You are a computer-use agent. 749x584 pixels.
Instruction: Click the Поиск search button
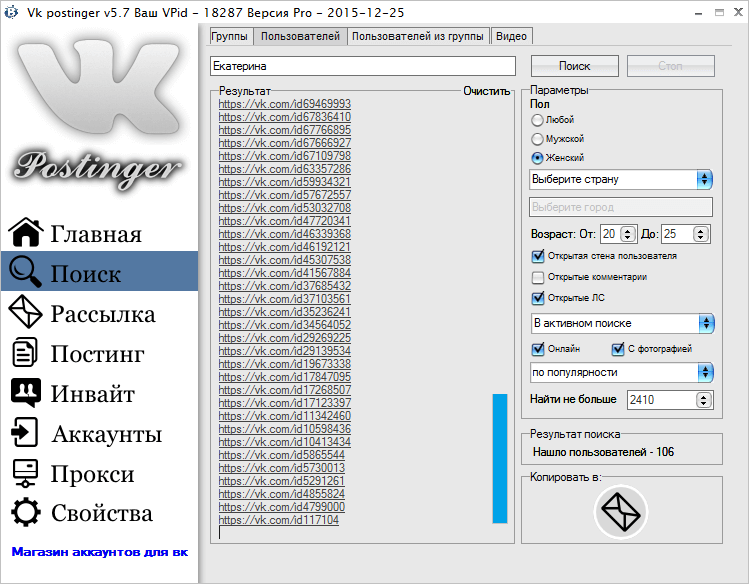tap(575, 66)
